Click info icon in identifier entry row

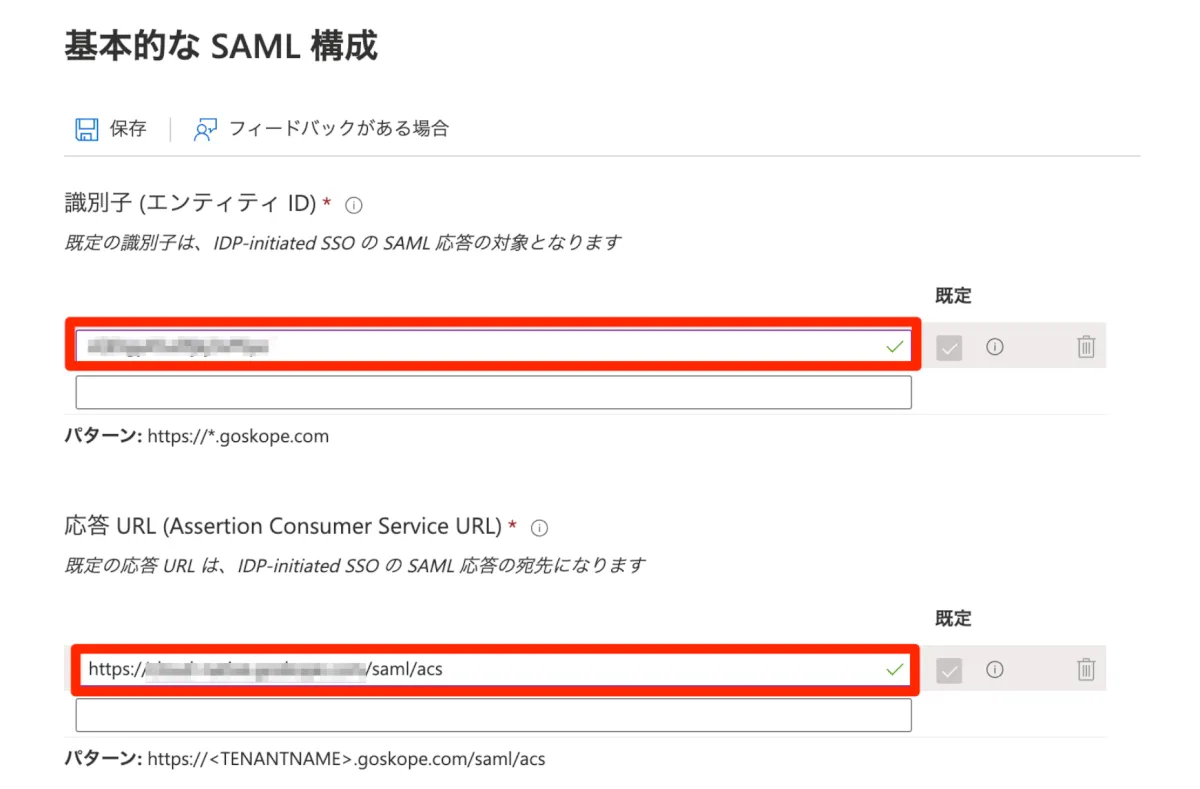tap(994, 347)
